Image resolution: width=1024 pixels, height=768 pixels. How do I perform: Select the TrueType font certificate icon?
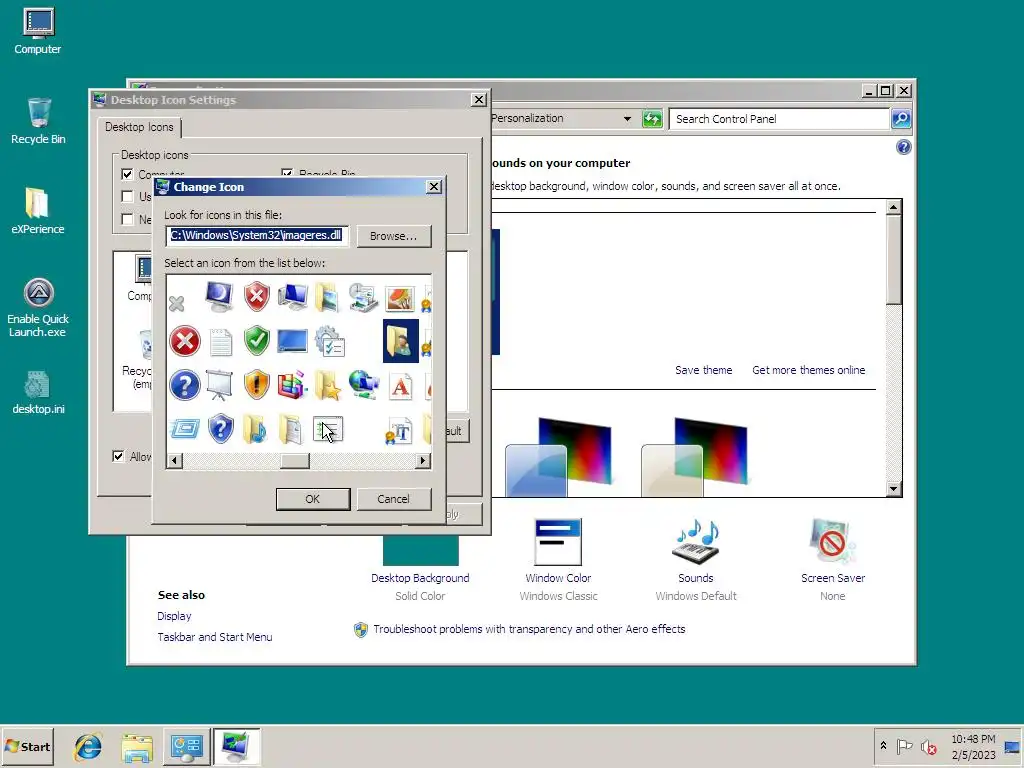[399, 431]
